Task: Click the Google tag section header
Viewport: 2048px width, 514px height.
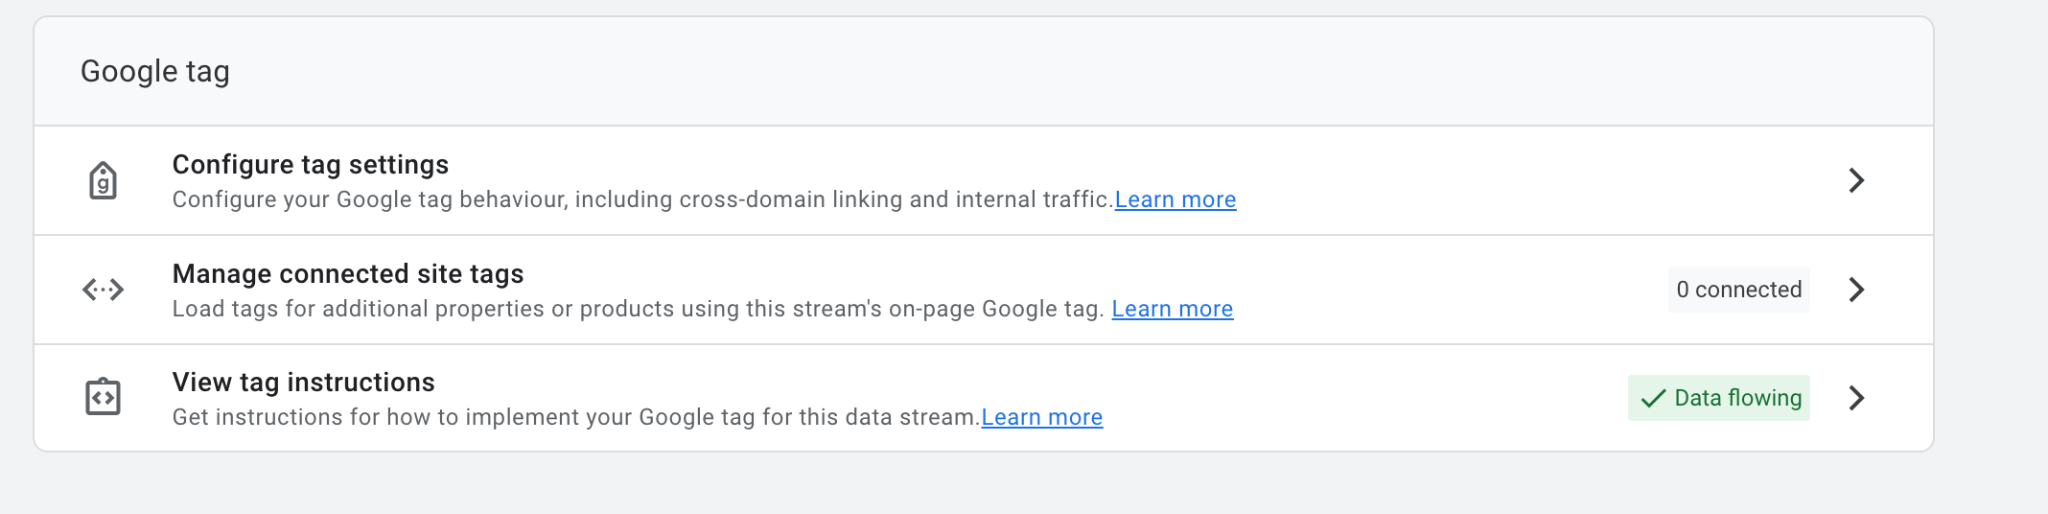Action: coord(155,72)
